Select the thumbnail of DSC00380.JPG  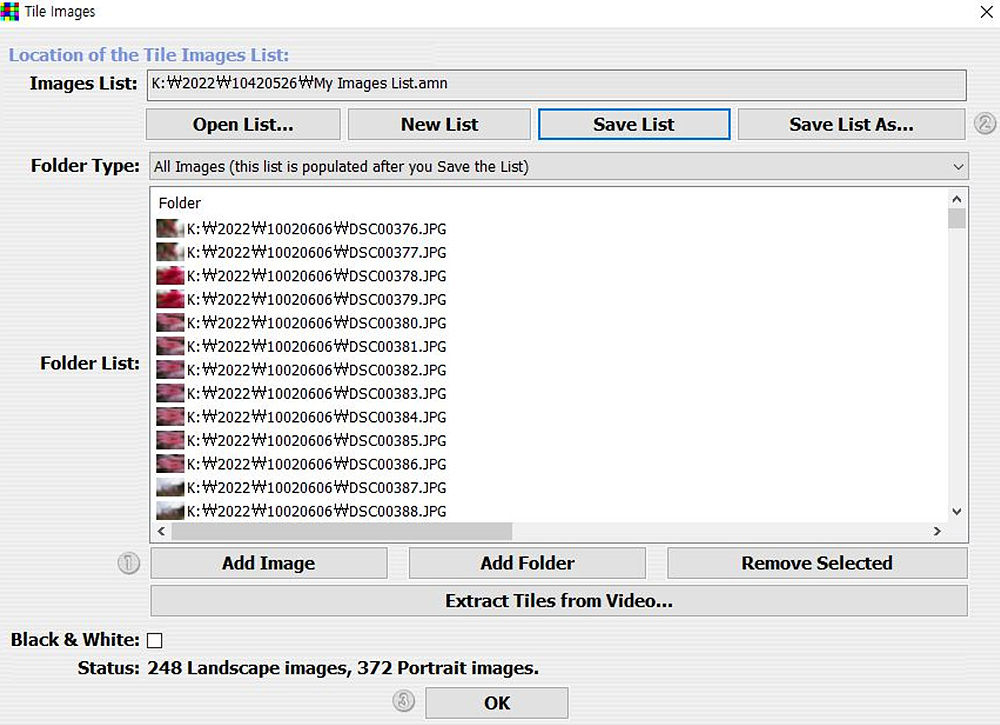[x=170, y=323]
